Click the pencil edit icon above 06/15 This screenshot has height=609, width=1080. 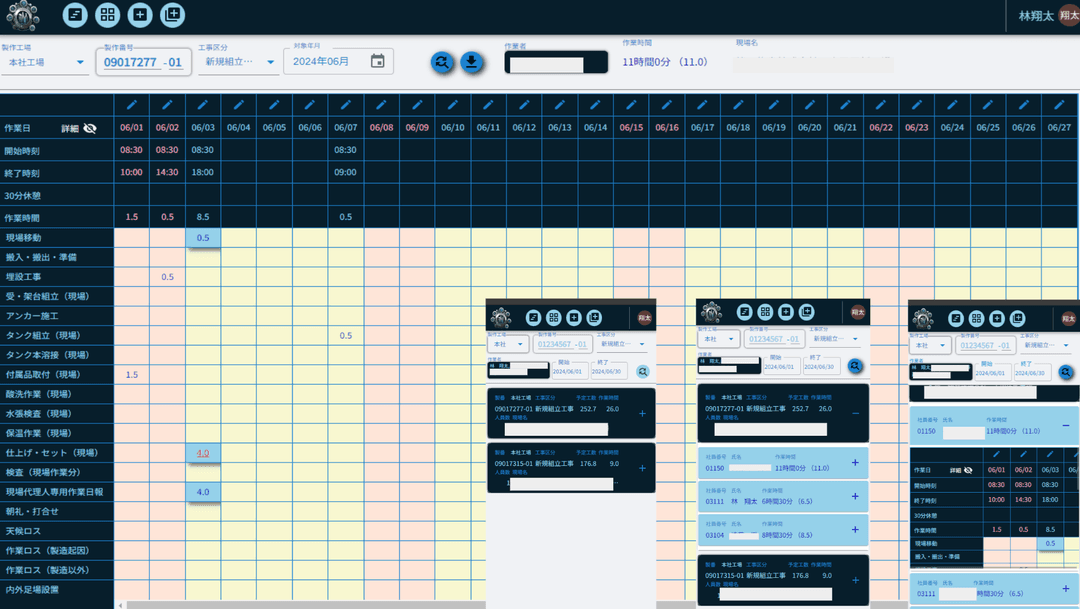click(631, 105)
